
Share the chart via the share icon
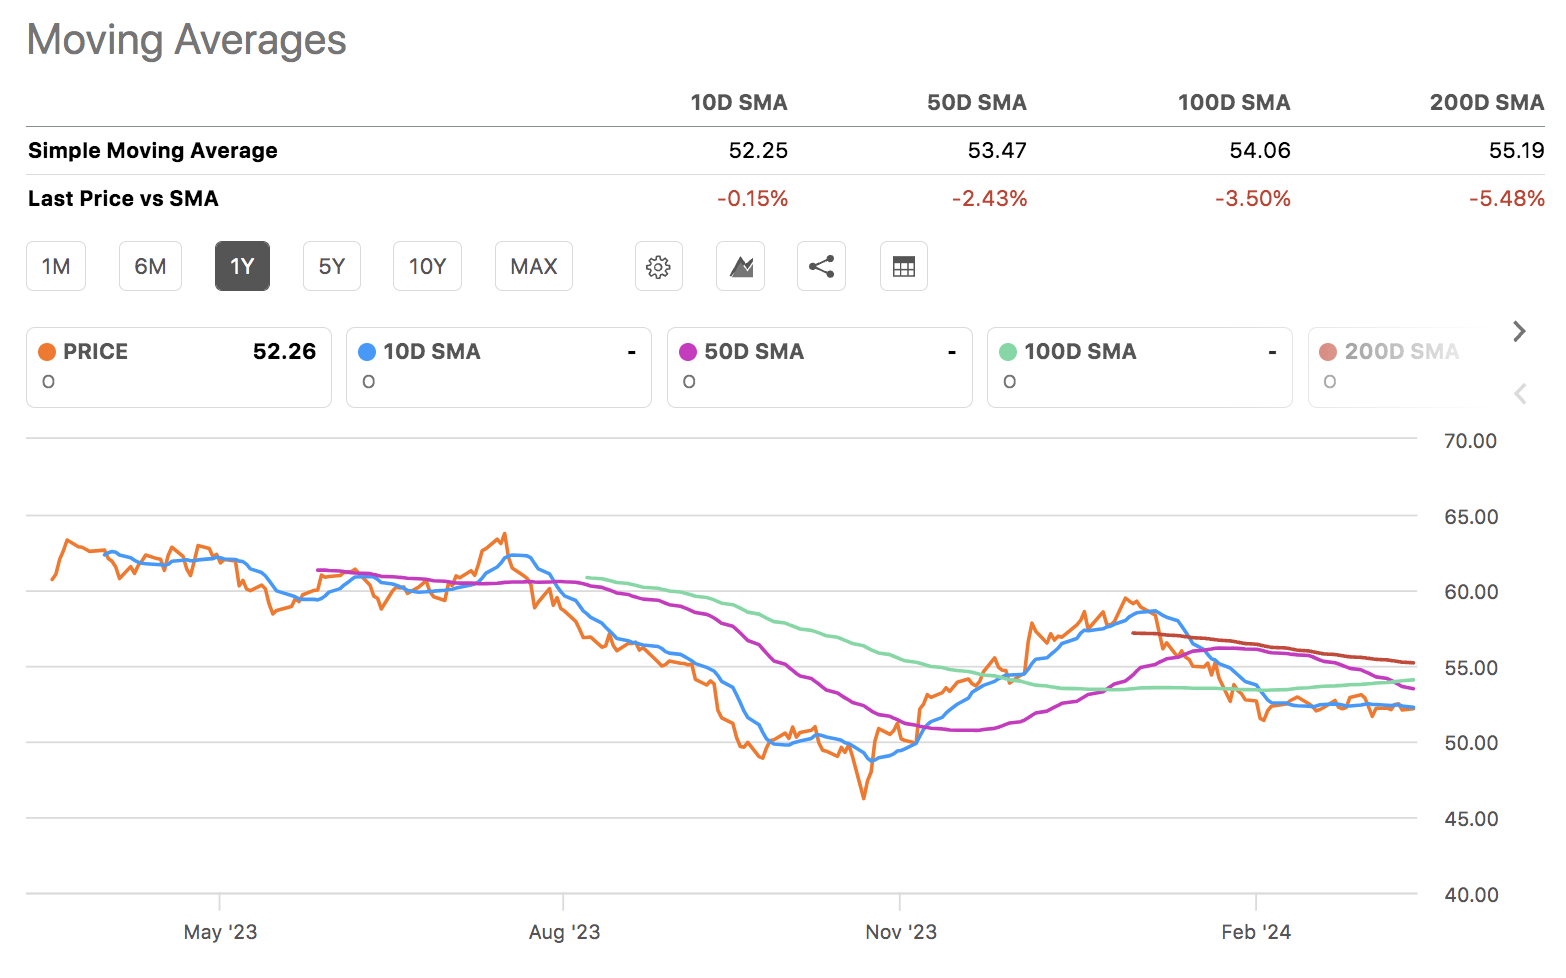tap(821, 266)
